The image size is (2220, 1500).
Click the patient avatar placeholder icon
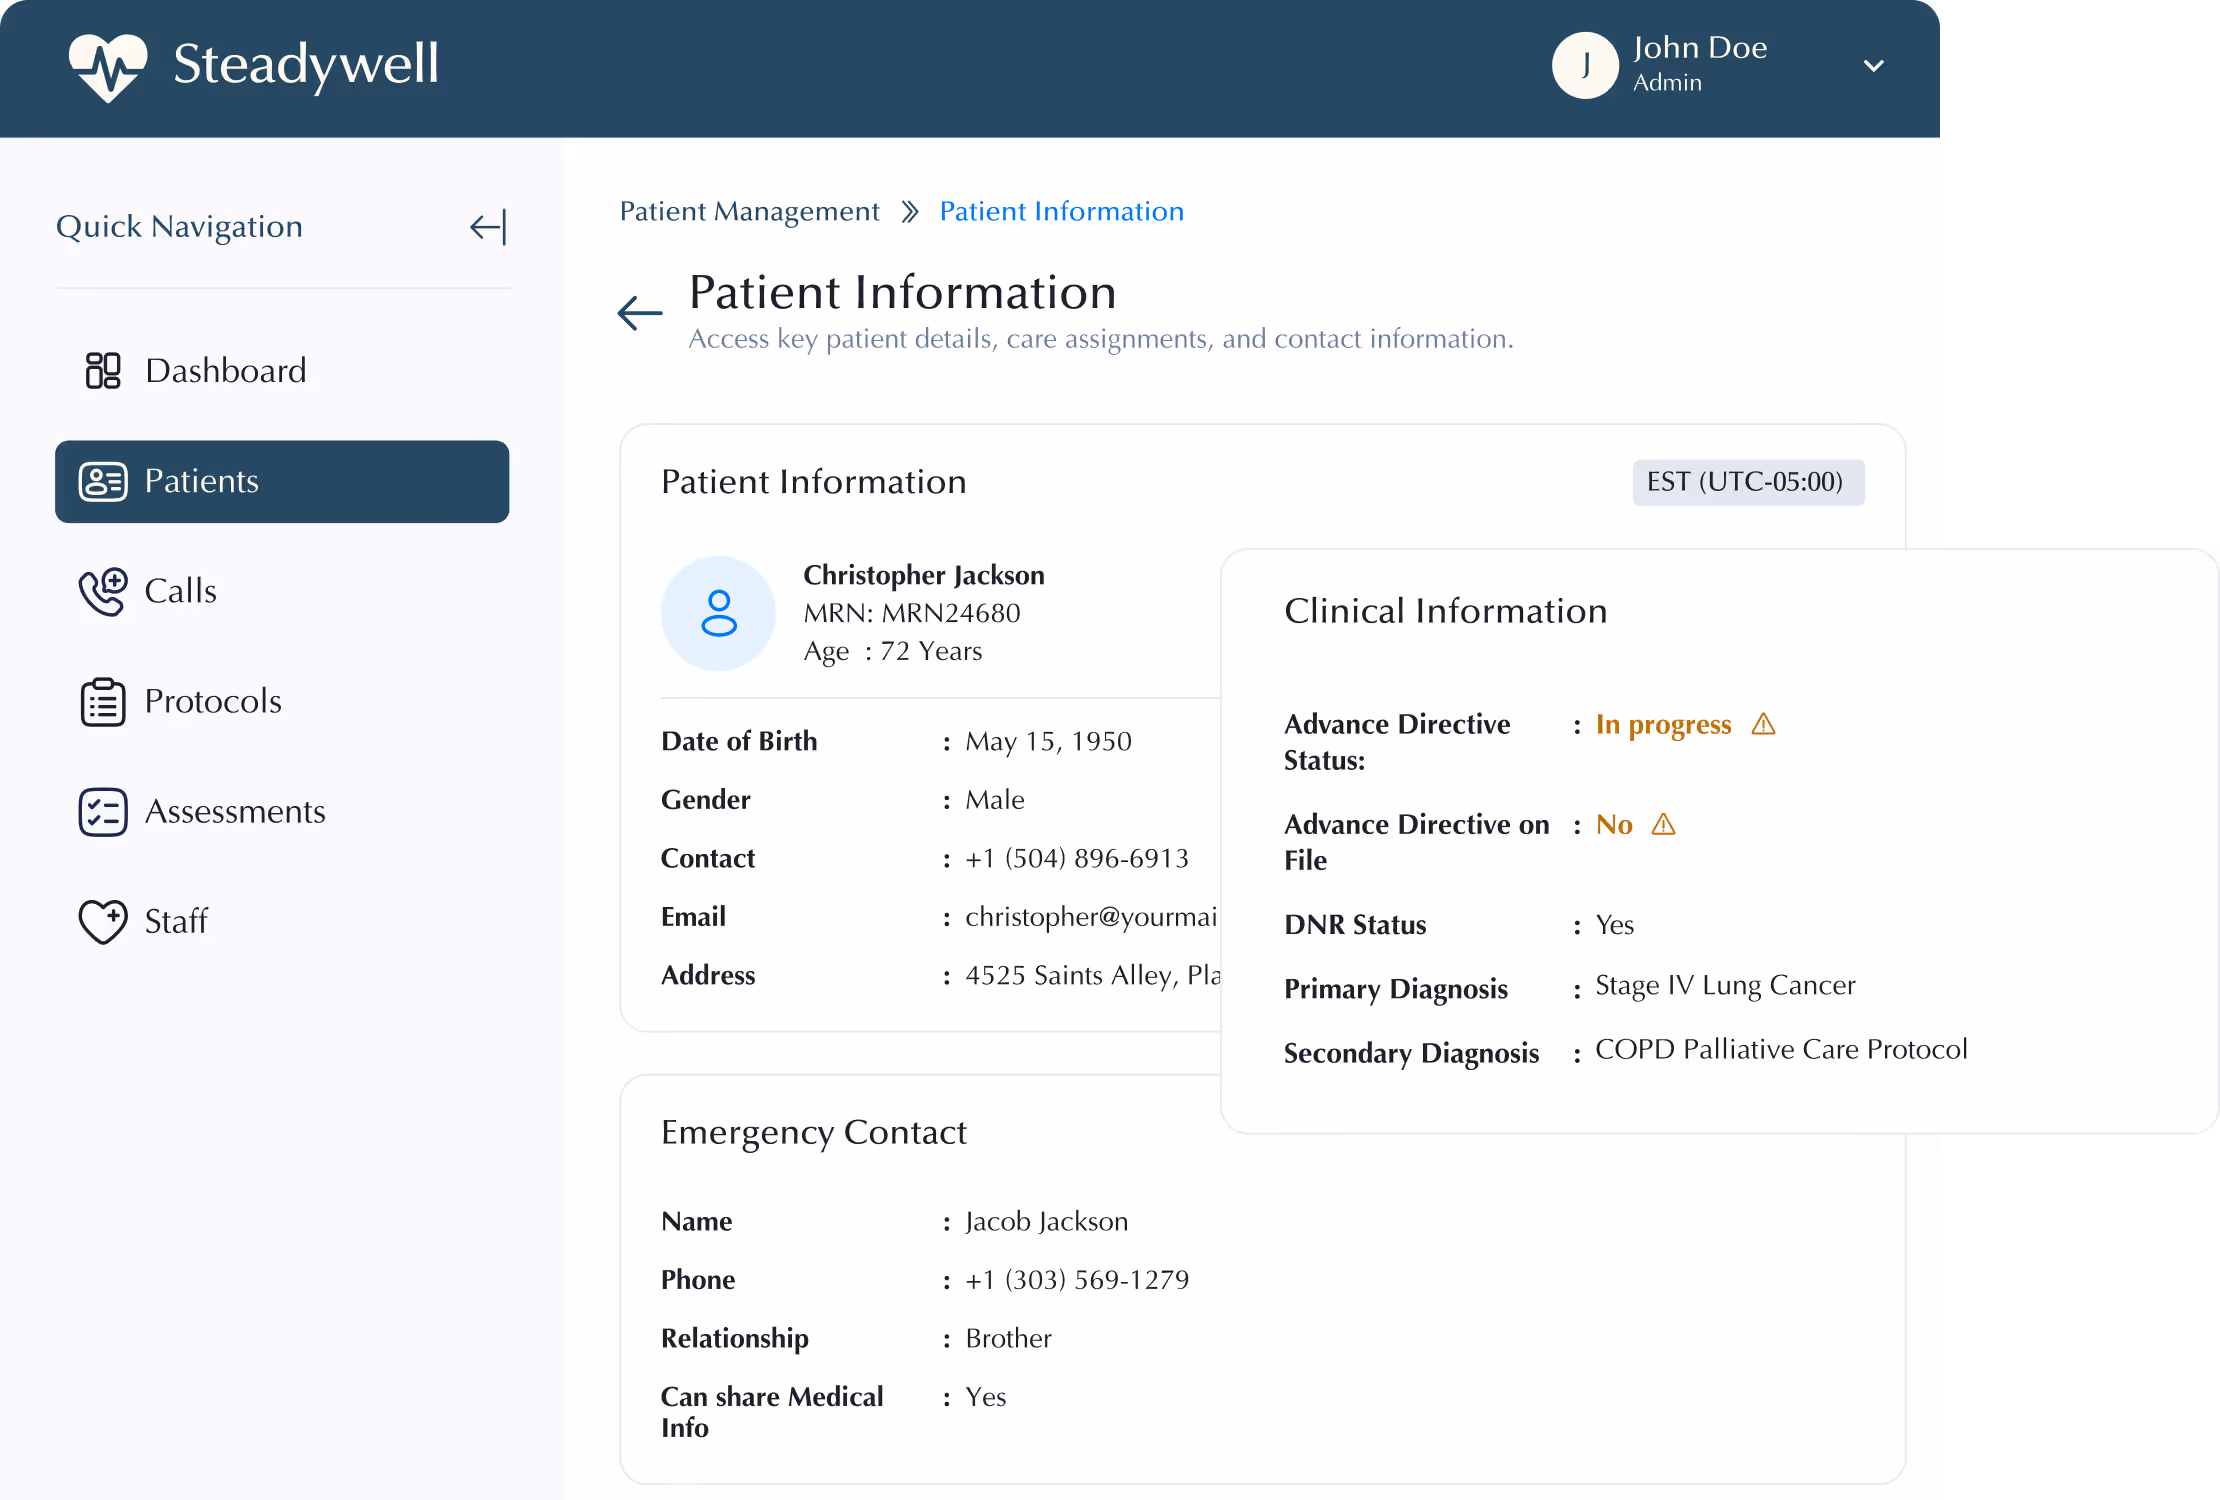tap(718, 613)
